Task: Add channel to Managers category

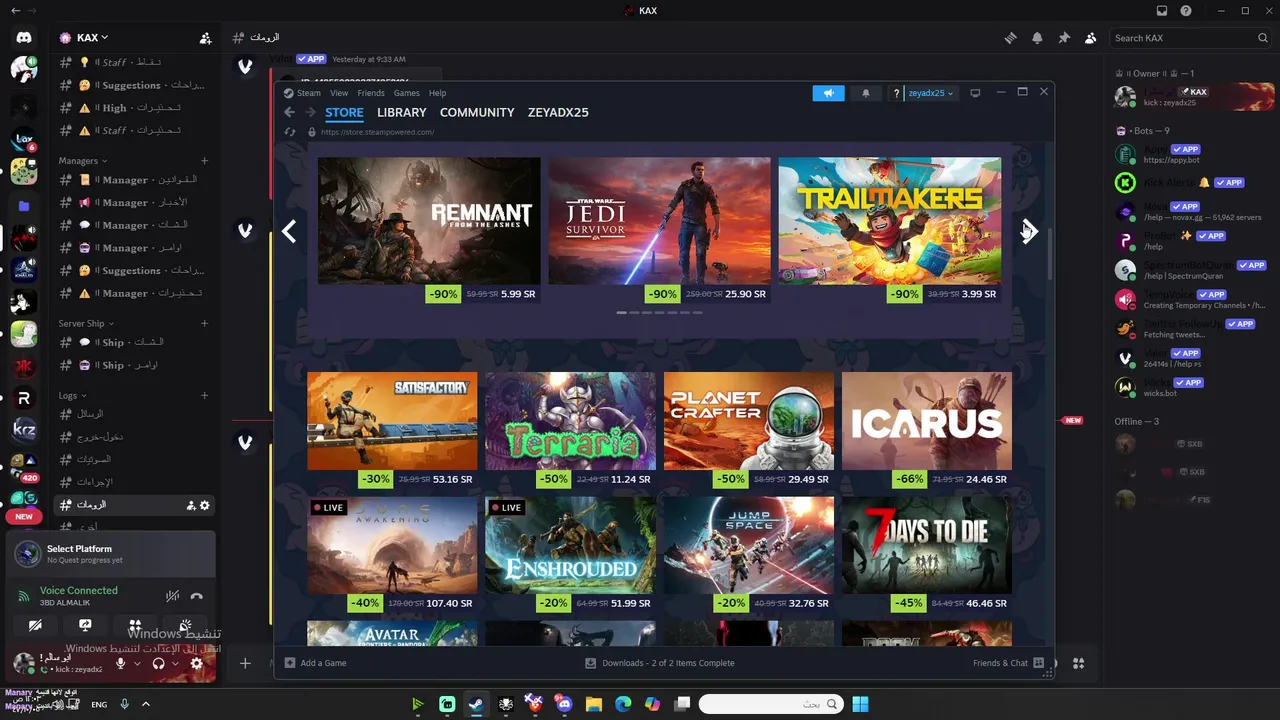Action: [204, 160]
